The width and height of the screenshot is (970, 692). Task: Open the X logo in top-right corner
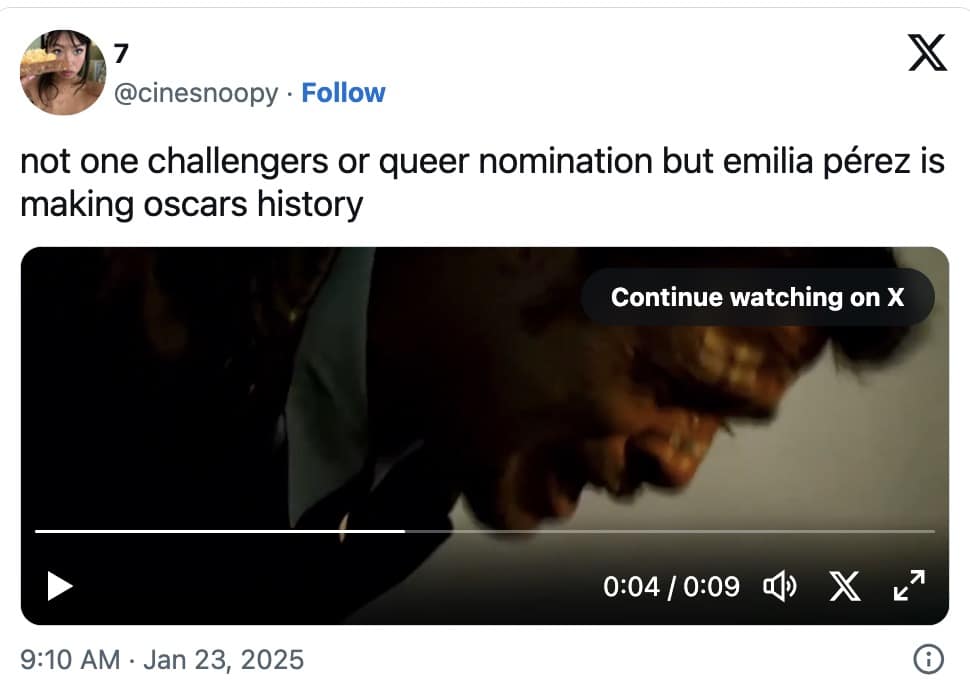928,54
